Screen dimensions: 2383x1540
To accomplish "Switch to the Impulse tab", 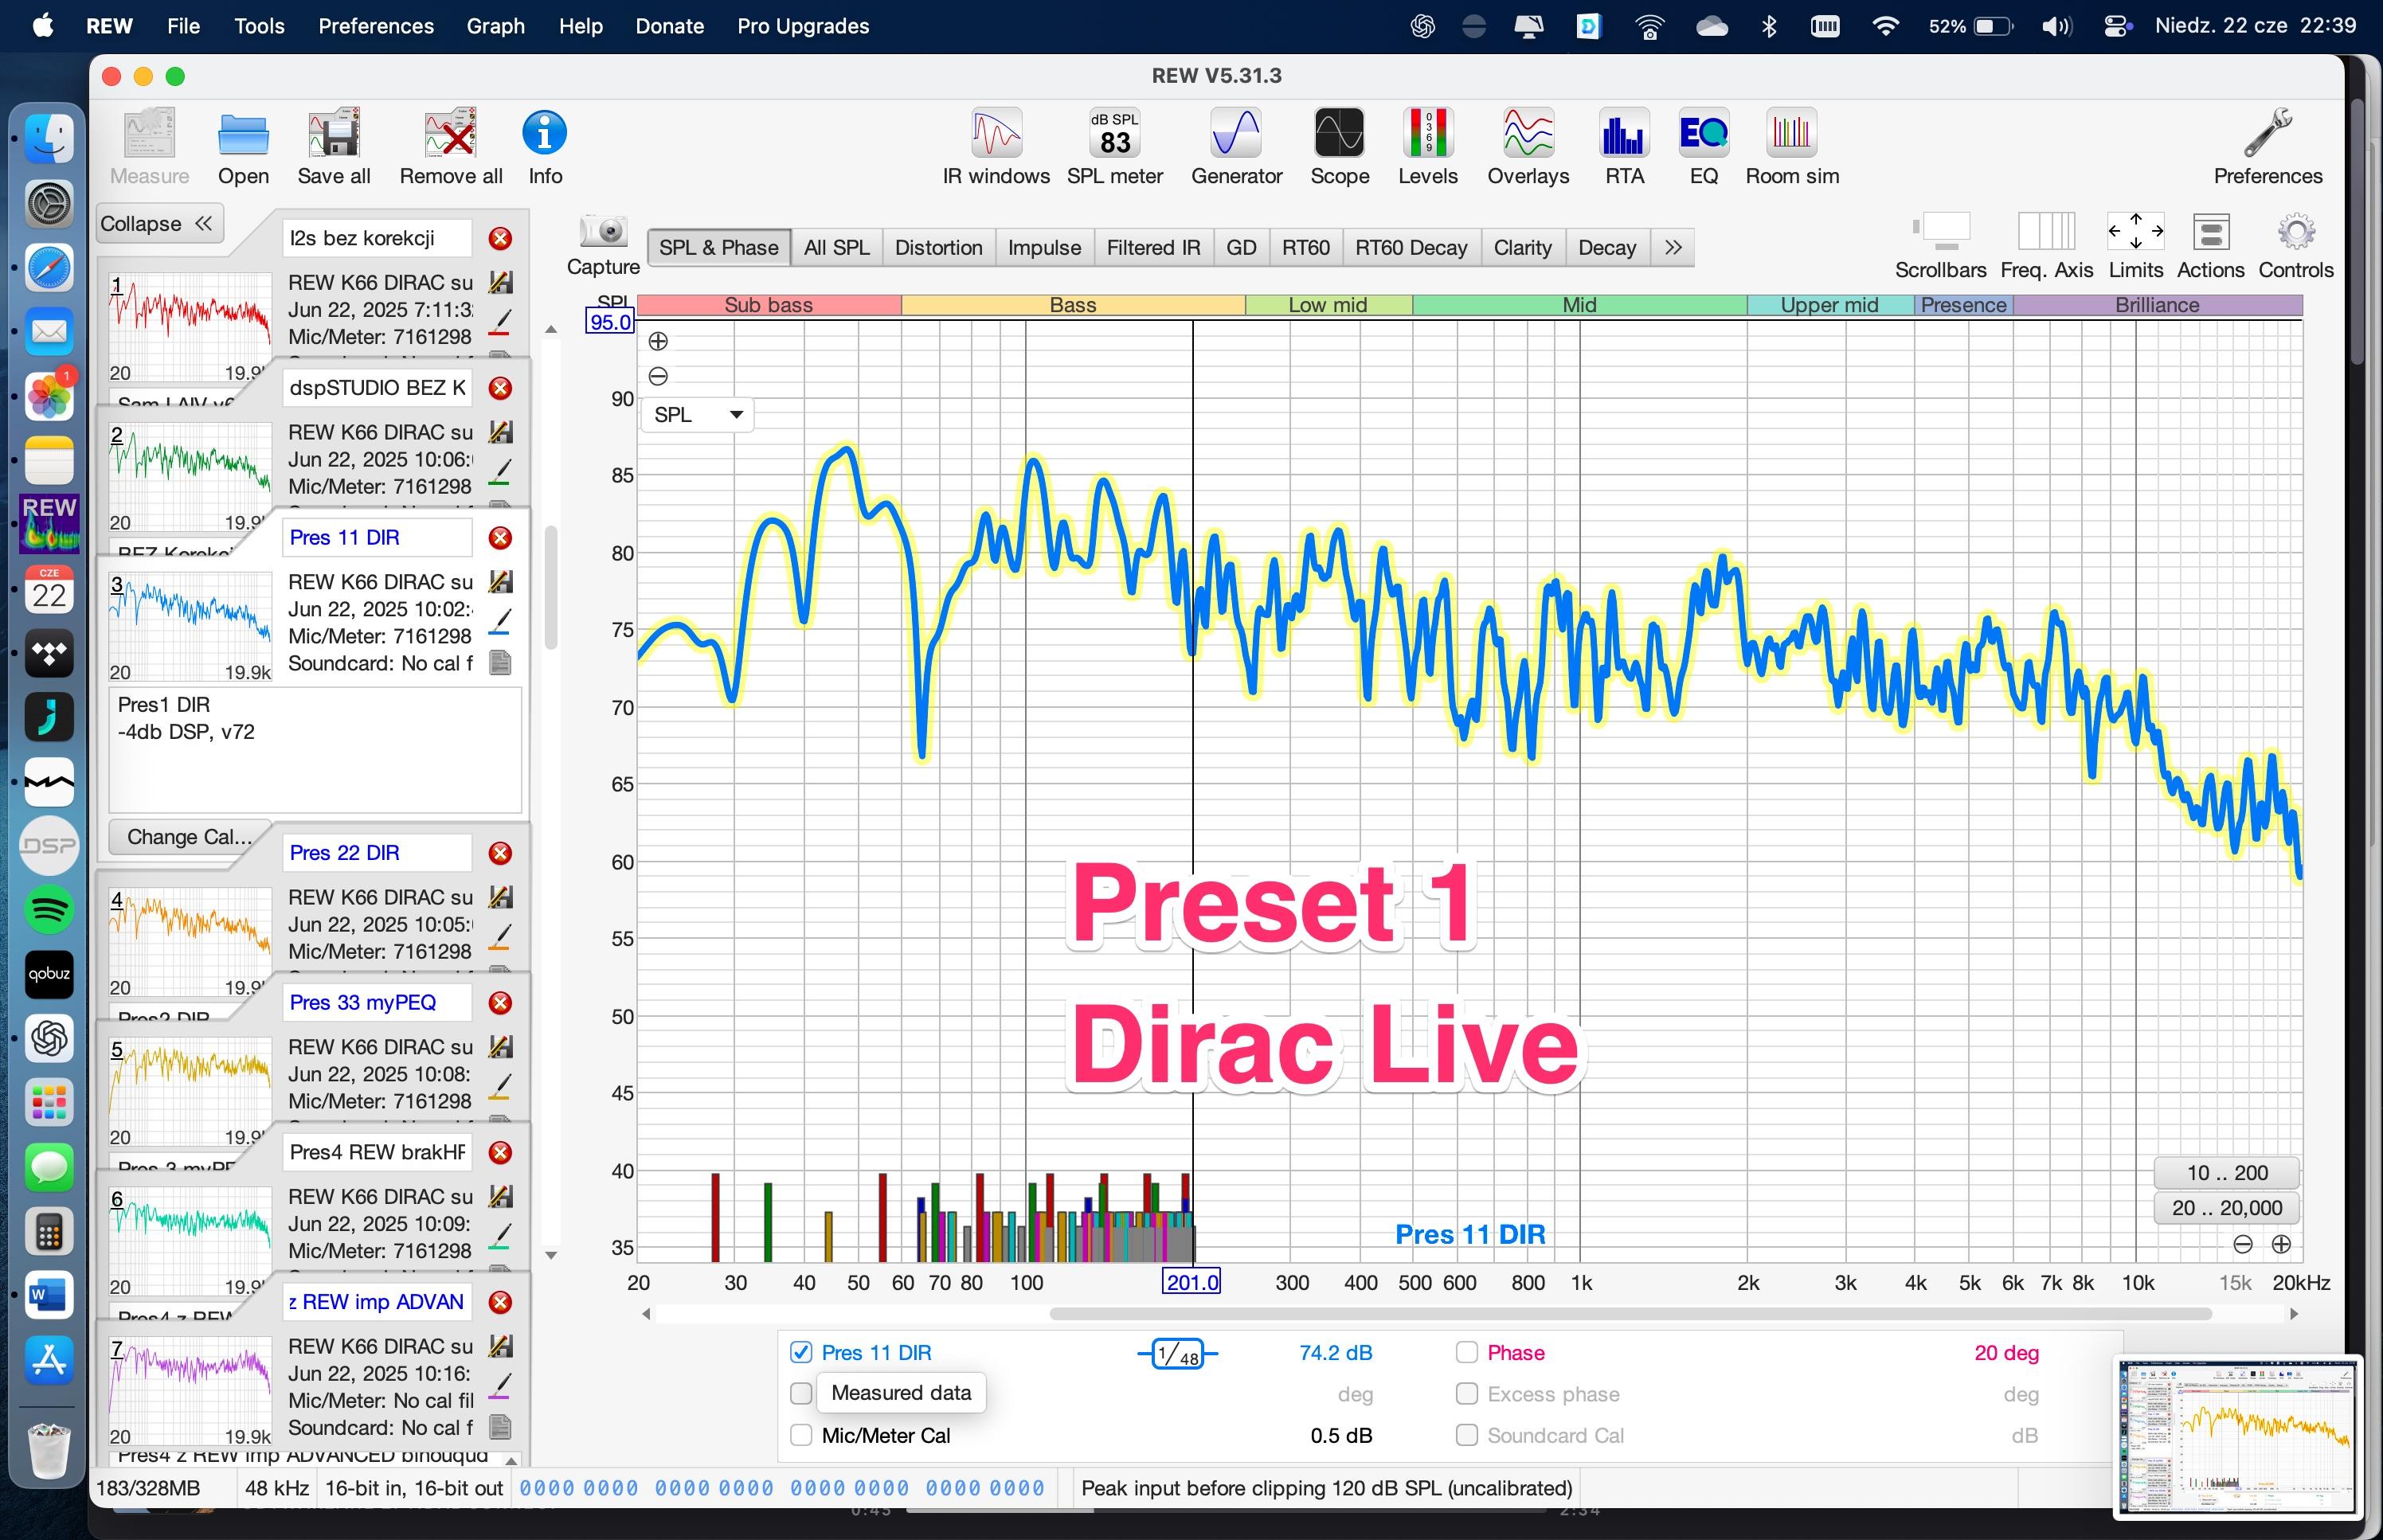I will pyautogui.click(x=1044, y=247).
